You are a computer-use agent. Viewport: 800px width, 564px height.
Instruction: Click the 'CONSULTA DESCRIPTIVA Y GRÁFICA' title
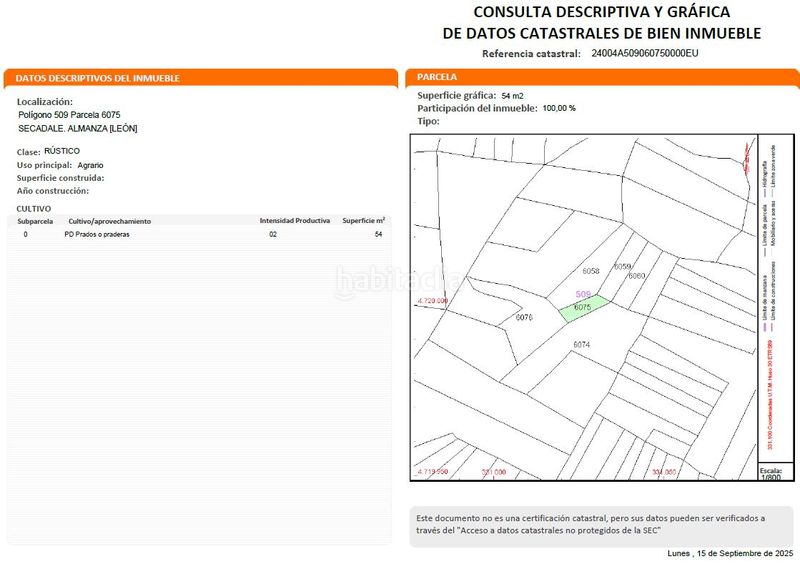[x=602, y=12]
